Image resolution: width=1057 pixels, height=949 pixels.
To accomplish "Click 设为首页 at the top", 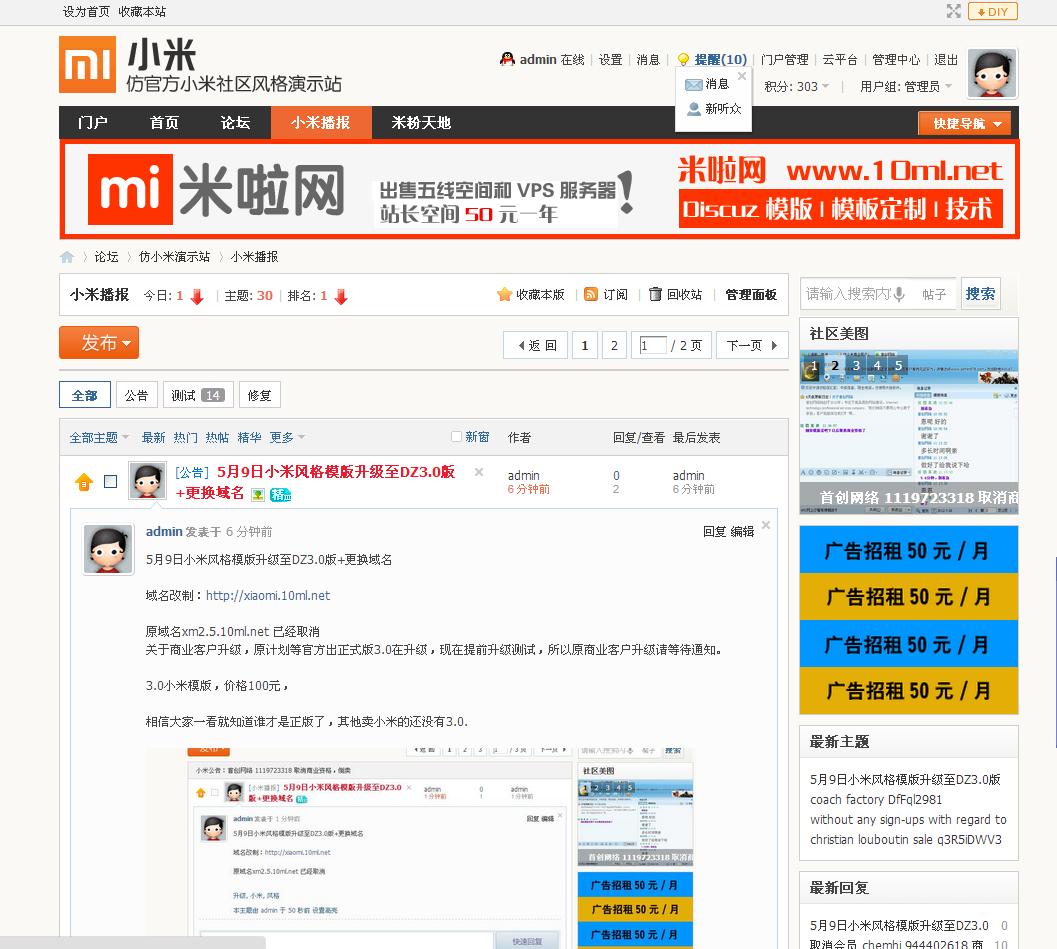I will coord(86,11).
